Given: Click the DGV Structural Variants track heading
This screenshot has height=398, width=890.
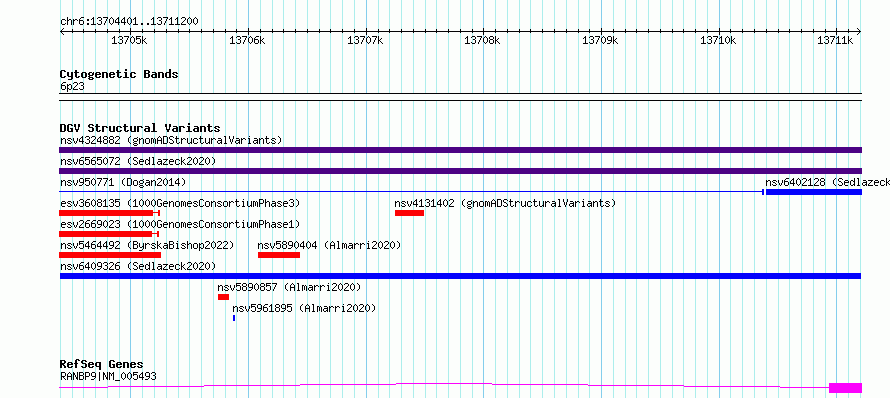Looking at the screenshot, I should [140, 128].
